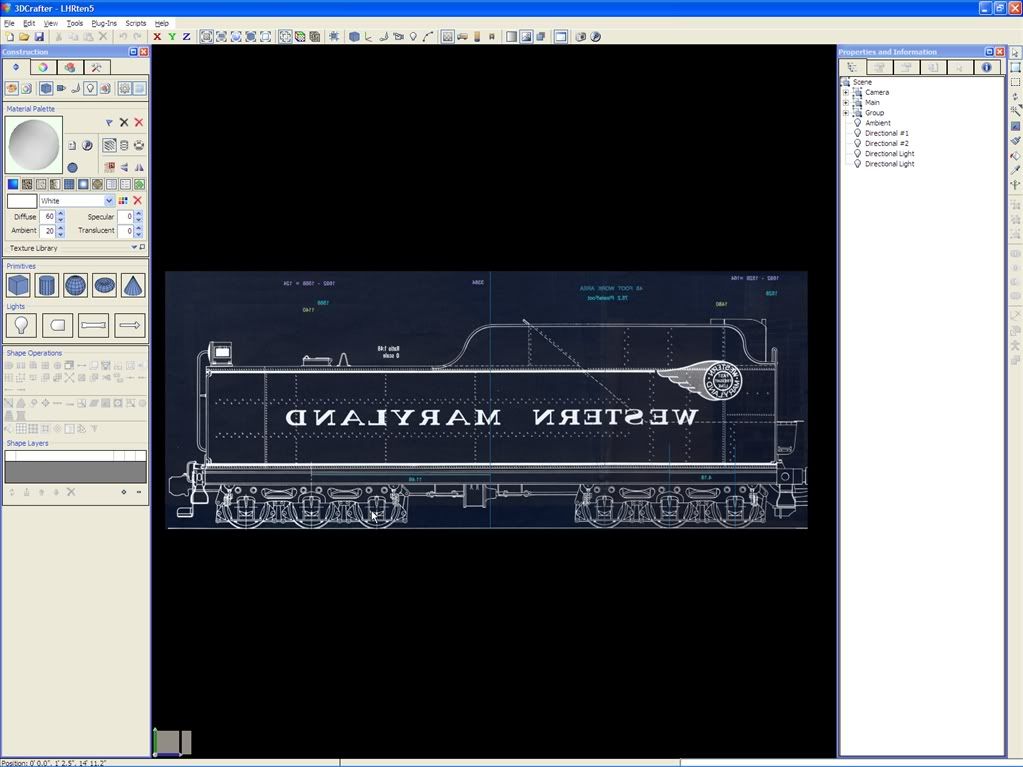Select the Ambient light in scene tree

tap(878, 123)
